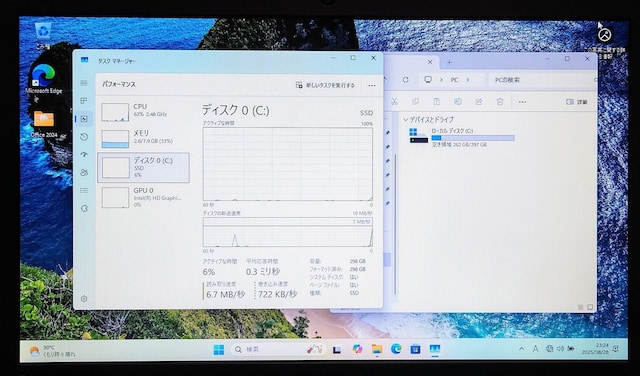Select ディスク 0 (C:) performance entry
The image size is (640, 376).
(143, 167)
